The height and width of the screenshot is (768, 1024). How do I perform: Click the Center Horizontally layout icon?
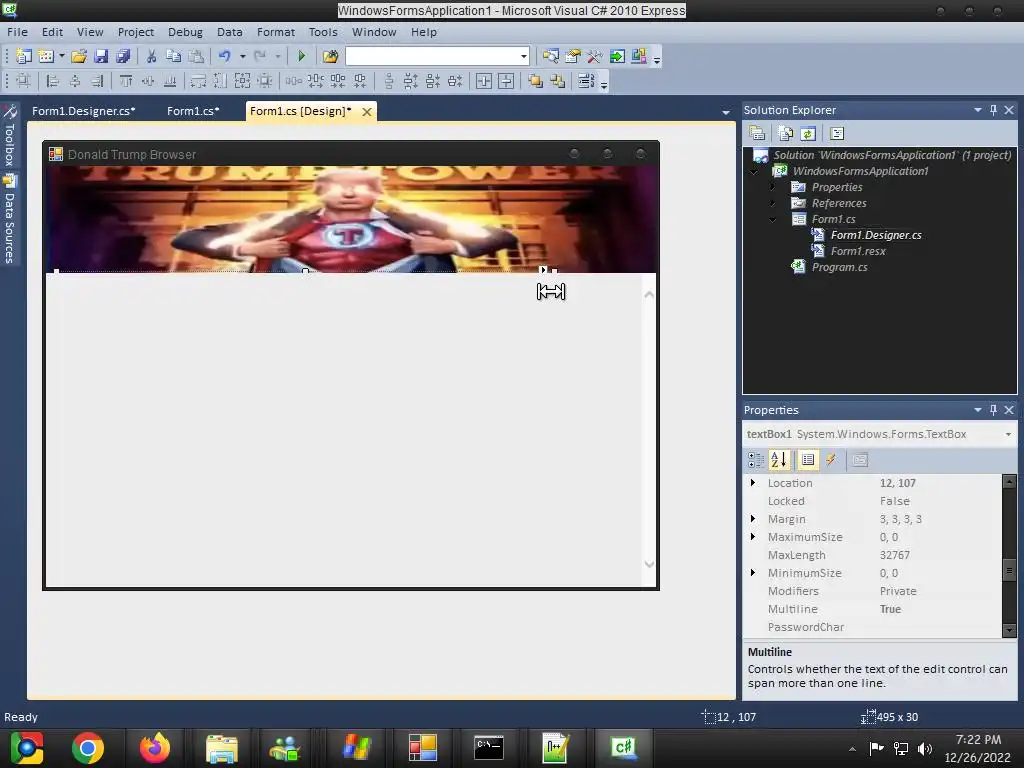point(484,81)
